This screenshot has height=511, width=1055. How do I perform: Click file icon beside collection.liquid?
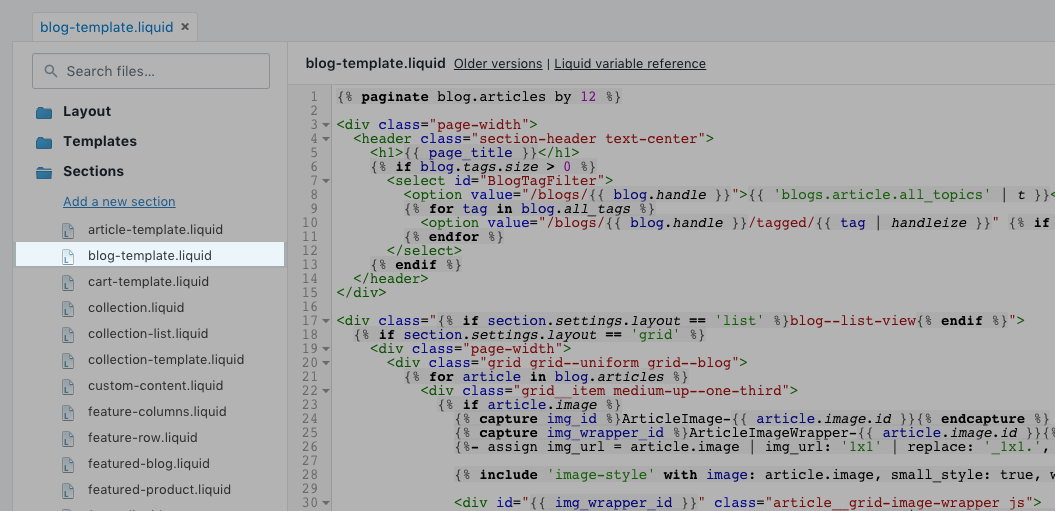click(67, 308)
